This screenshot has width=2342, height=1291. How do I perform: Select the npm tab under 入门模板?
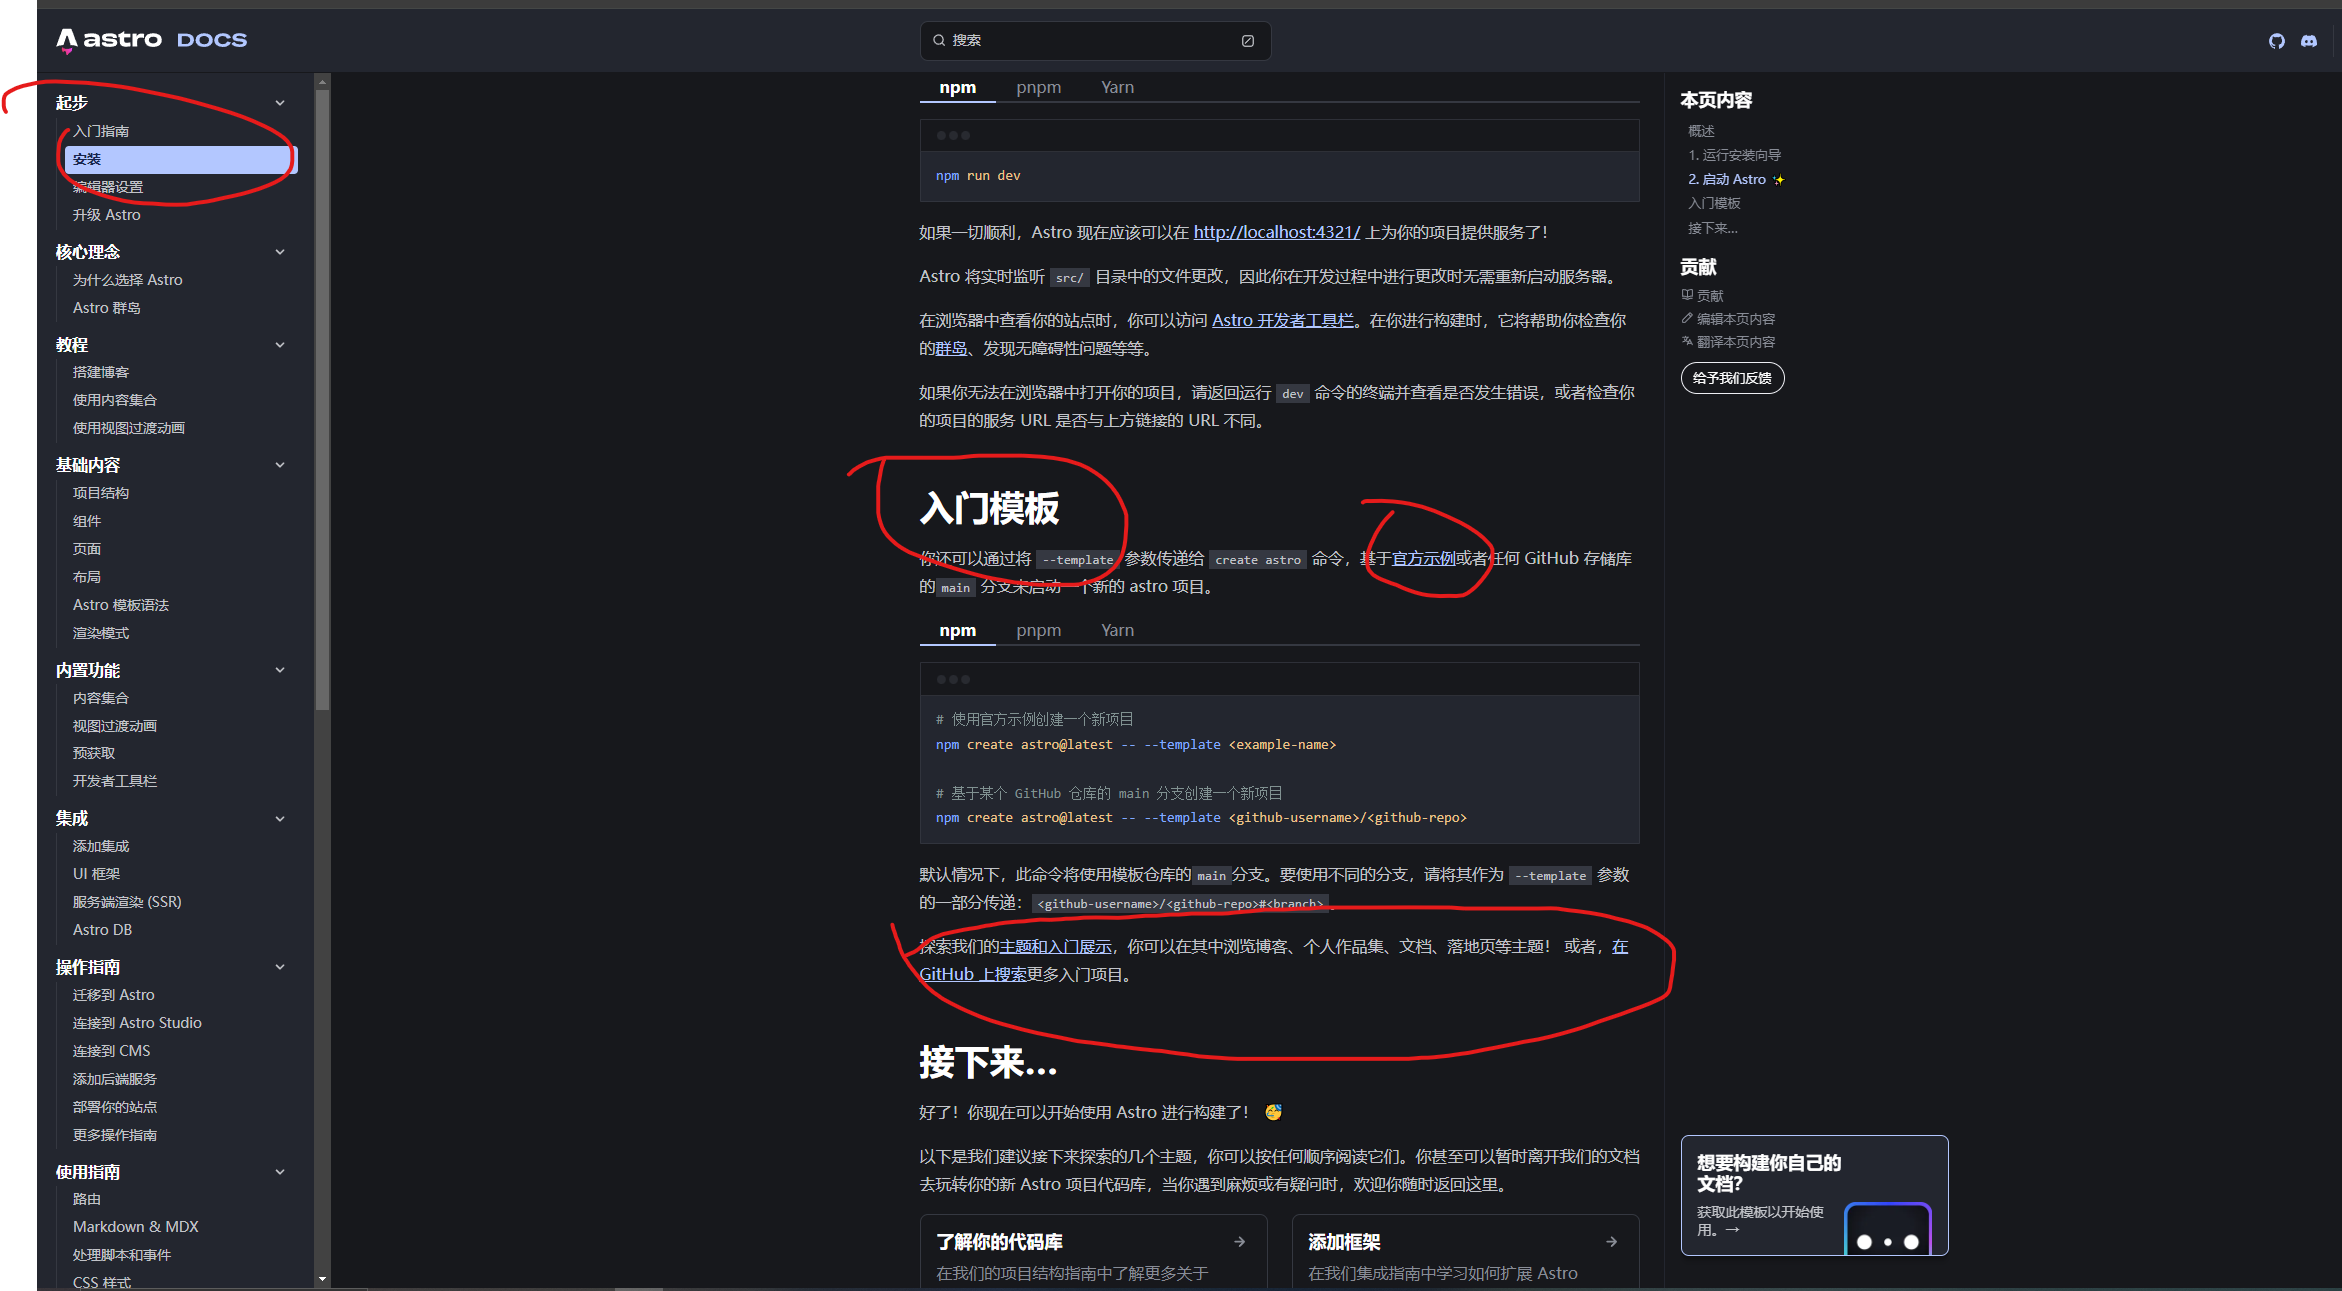click(957, 631)
